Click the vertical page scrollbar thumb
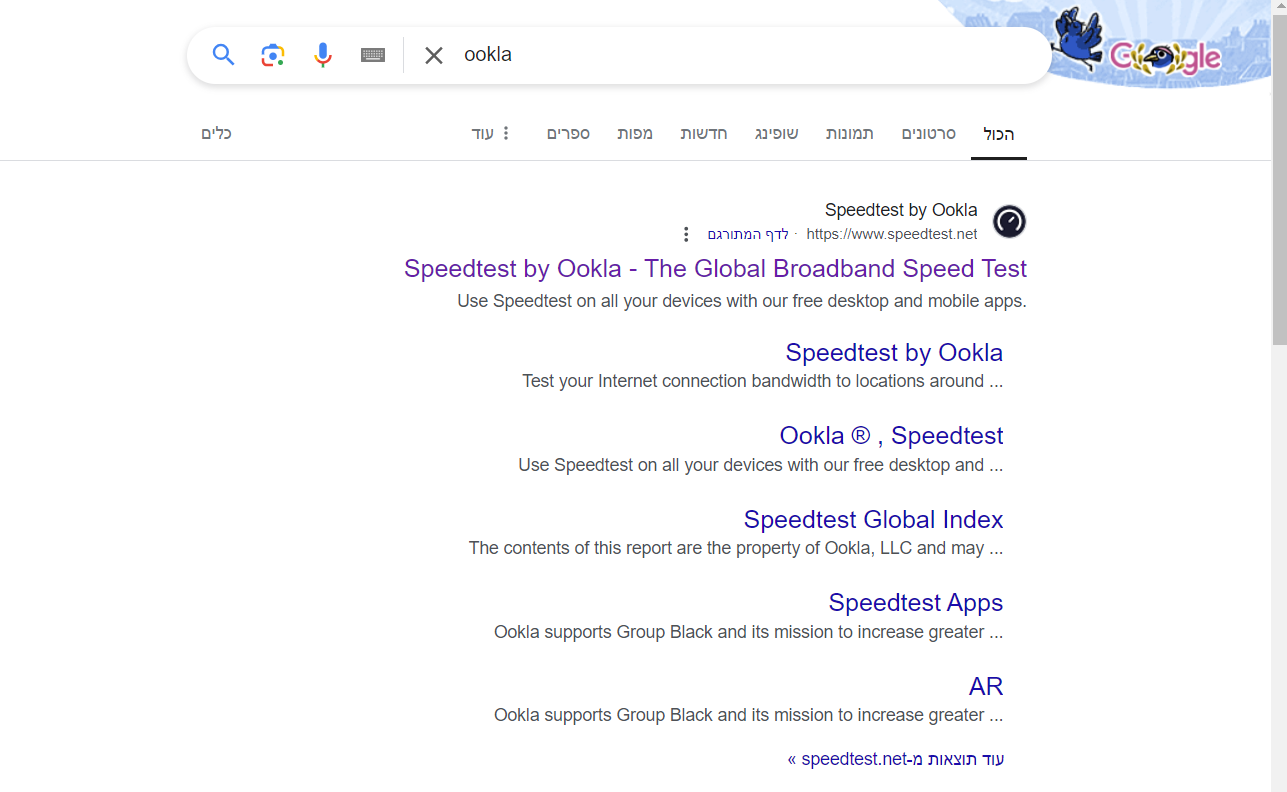 1278,180
